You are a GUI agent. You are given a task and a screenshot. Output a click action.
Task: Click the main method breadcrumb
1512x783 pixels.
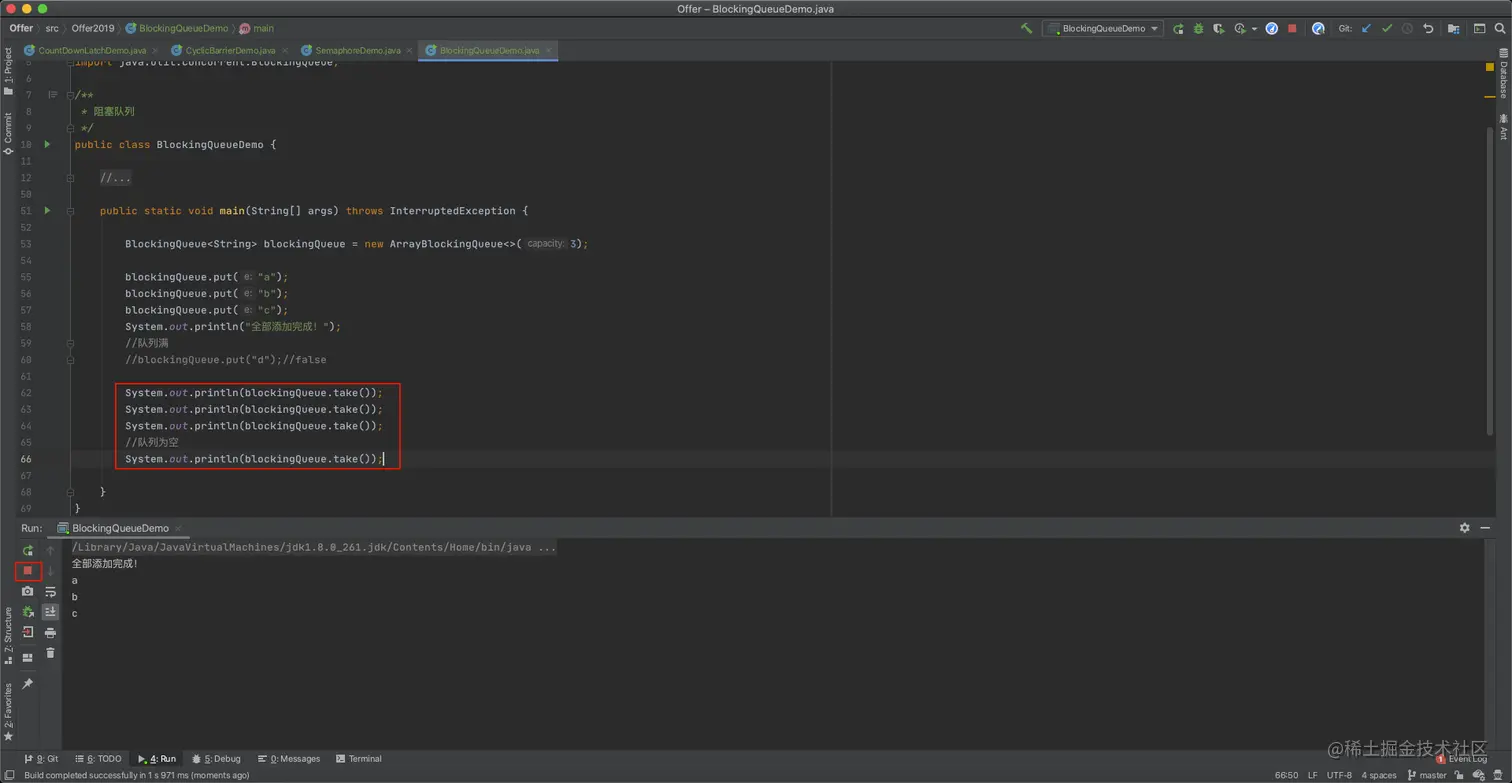257,28
